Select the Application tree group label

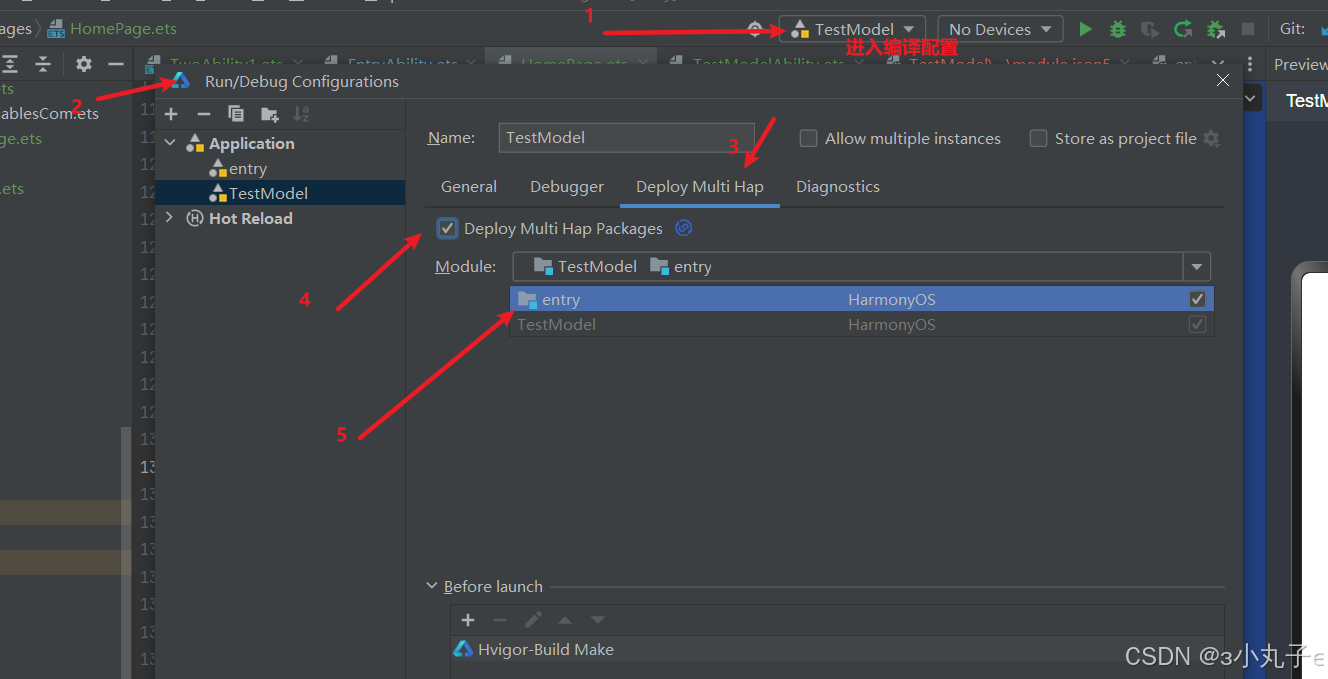(x=252, y=143)
